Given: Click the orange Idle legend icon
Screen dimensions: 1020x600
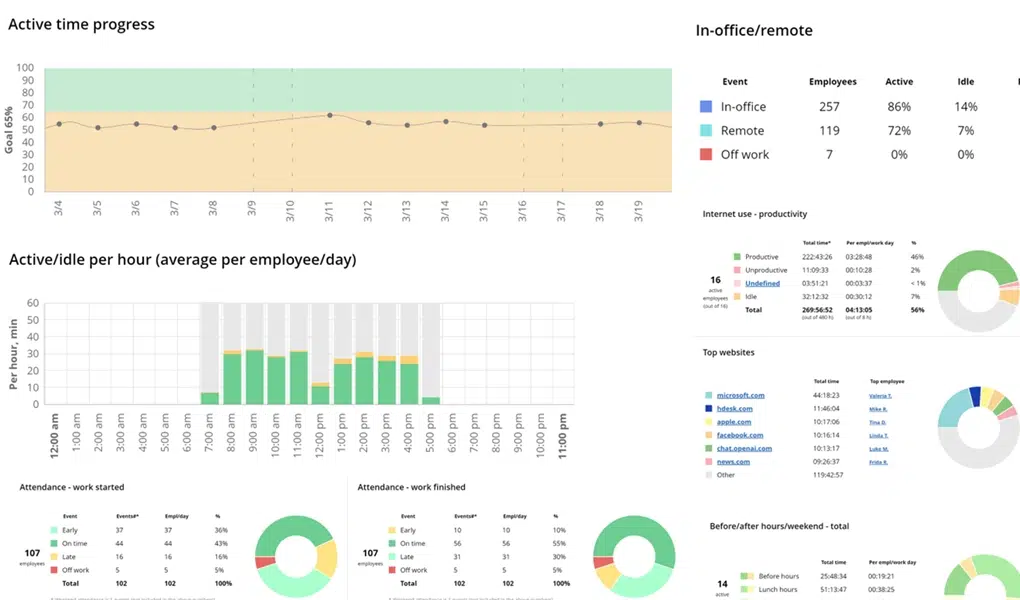Looking at the screenshot, I should click(x=737, y=296).
